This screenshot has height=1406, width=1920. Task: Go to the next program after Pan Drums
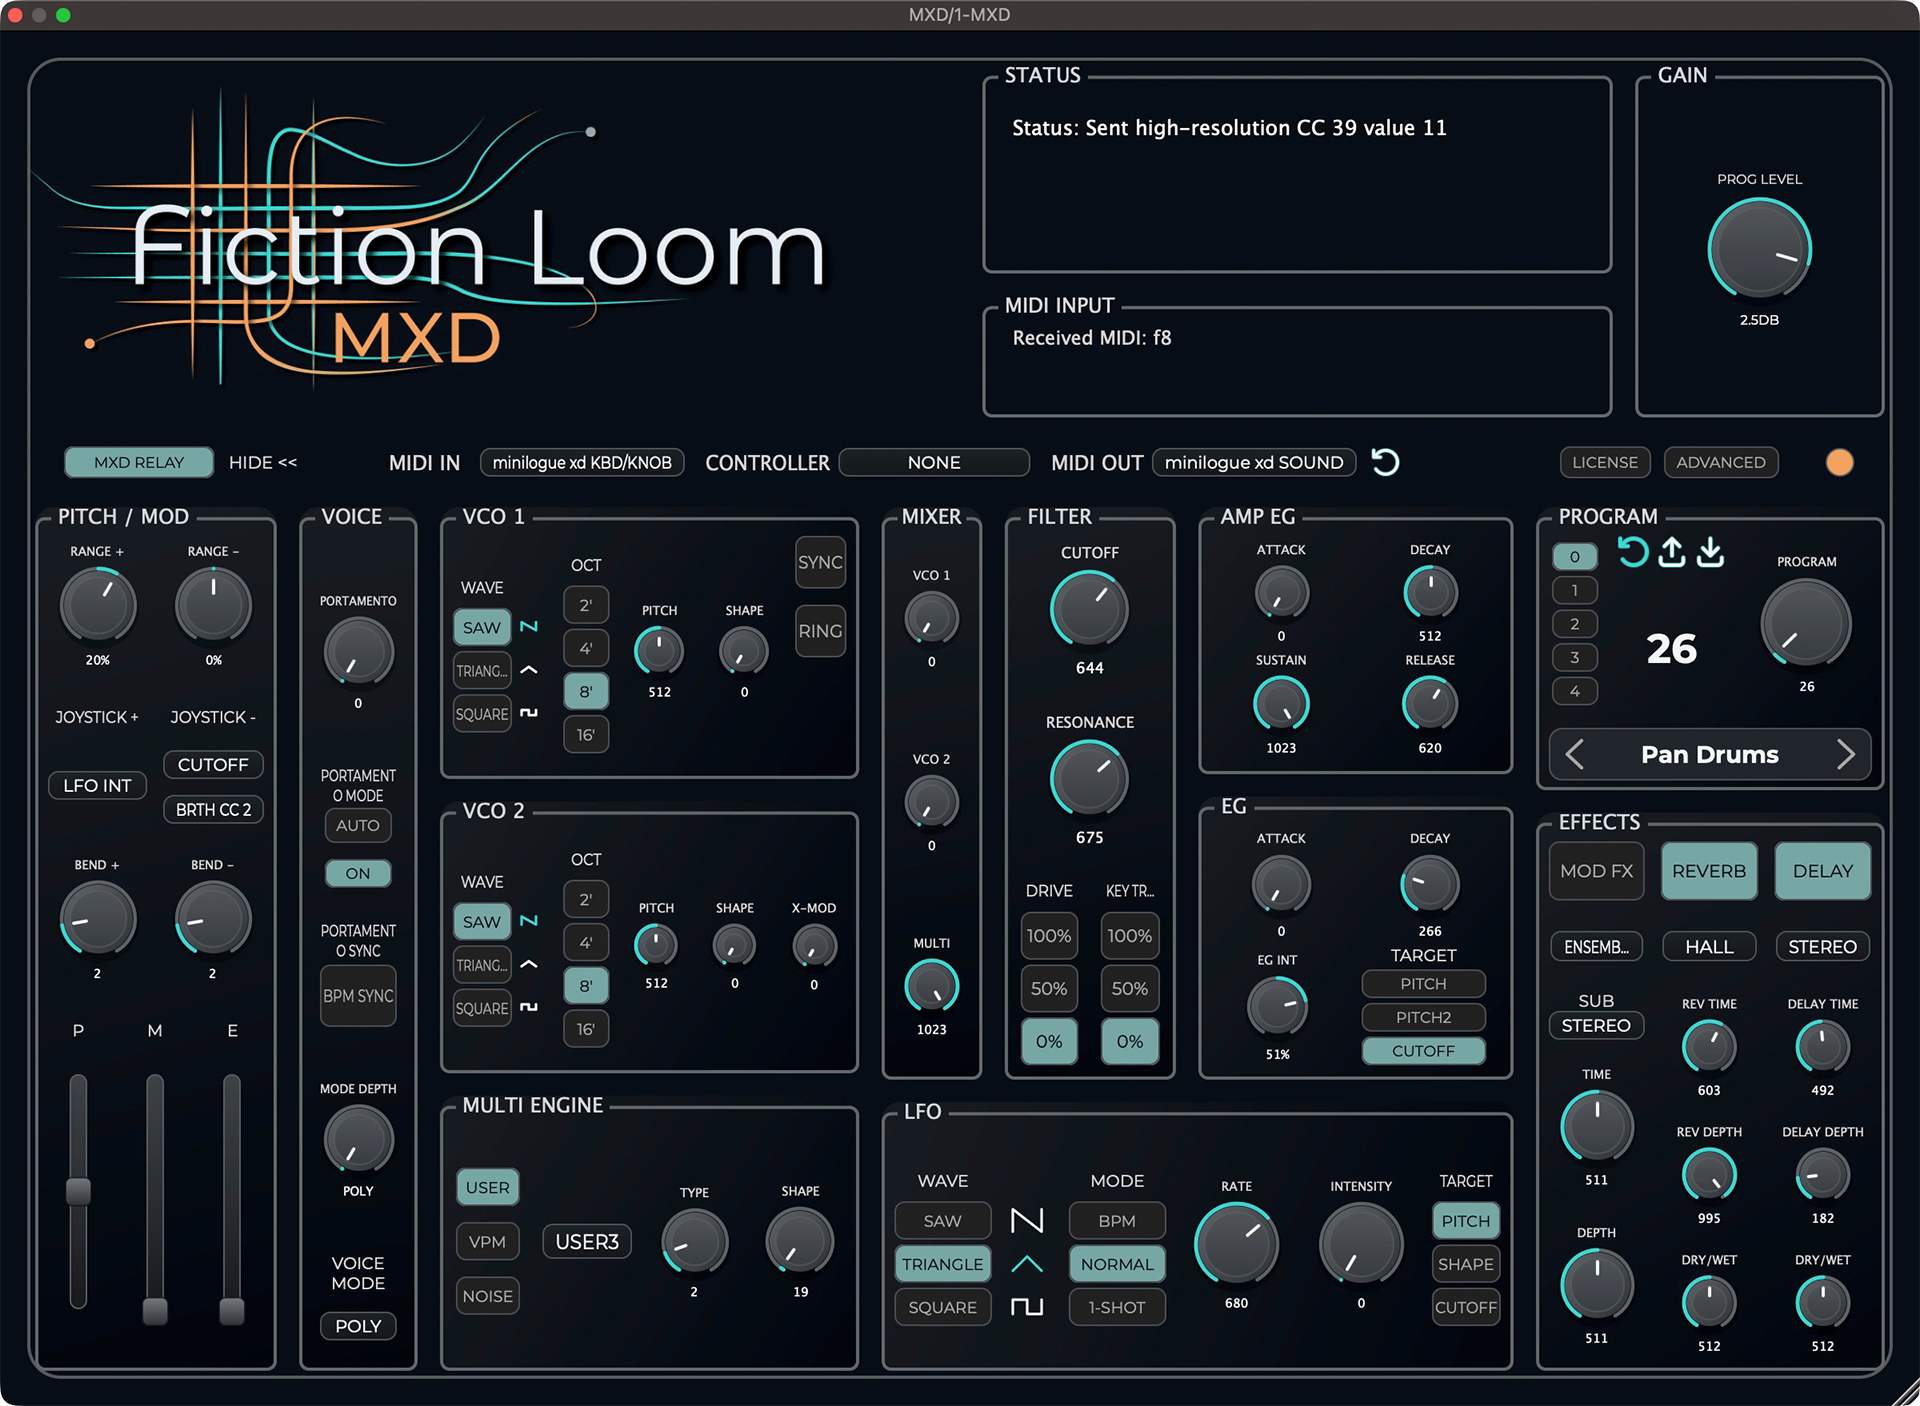[x=1846, y=754]
